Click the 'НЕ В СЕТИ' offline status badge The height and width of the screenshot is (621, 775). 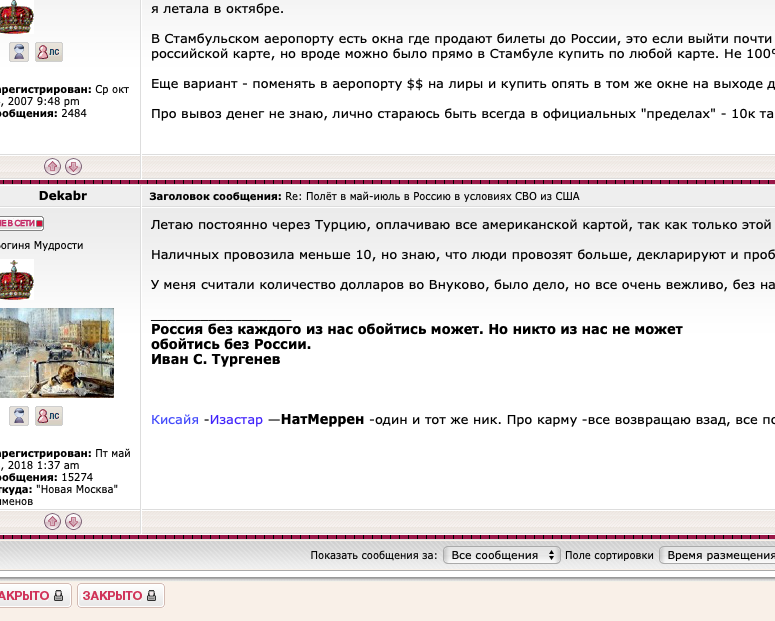(21, 223)
